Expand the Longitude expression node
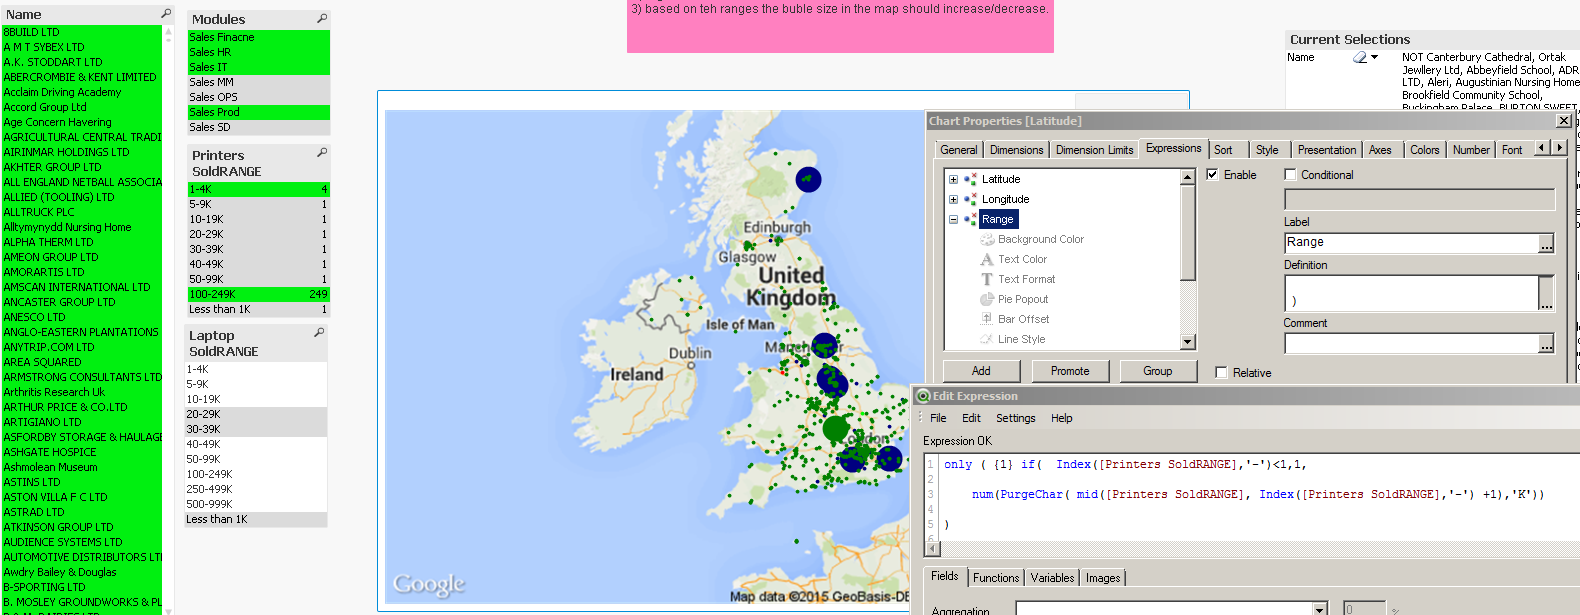The height and width of the screenshot is (615, 1580). point(953,200)
